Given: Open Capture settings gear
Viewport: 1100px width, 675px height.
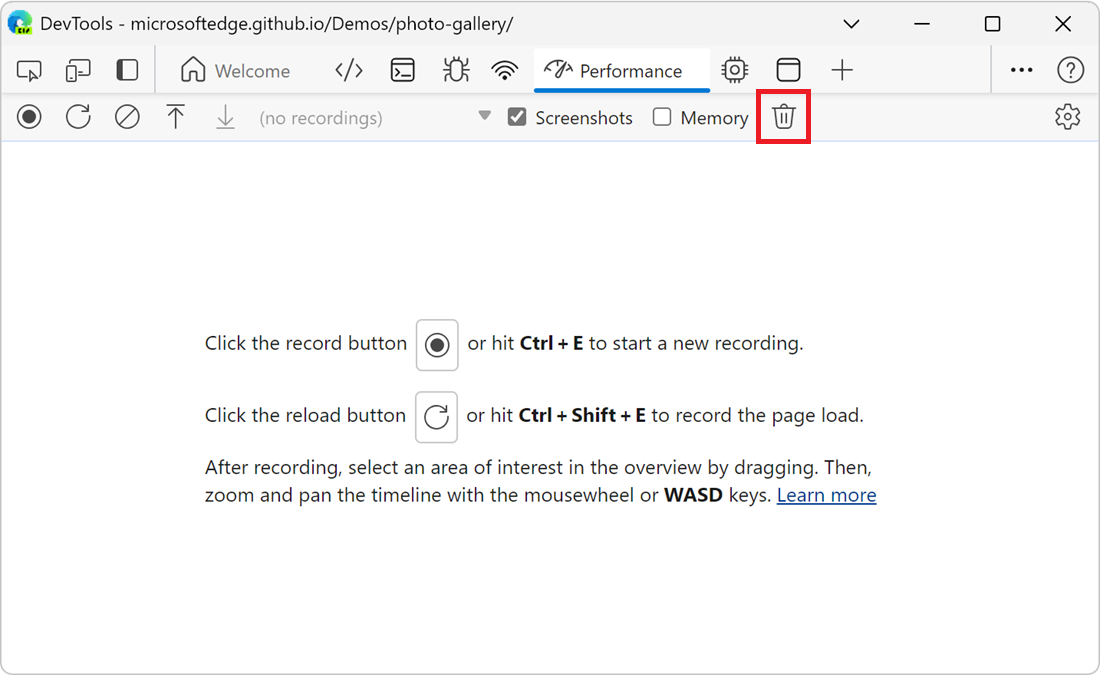Looking at the screenshot, I should (1068, 117).
